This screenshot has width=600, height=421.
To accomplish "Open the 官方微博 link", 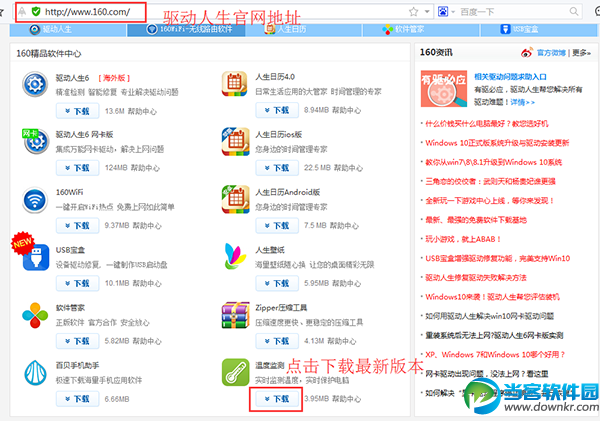I will click(x=551, y=53).
